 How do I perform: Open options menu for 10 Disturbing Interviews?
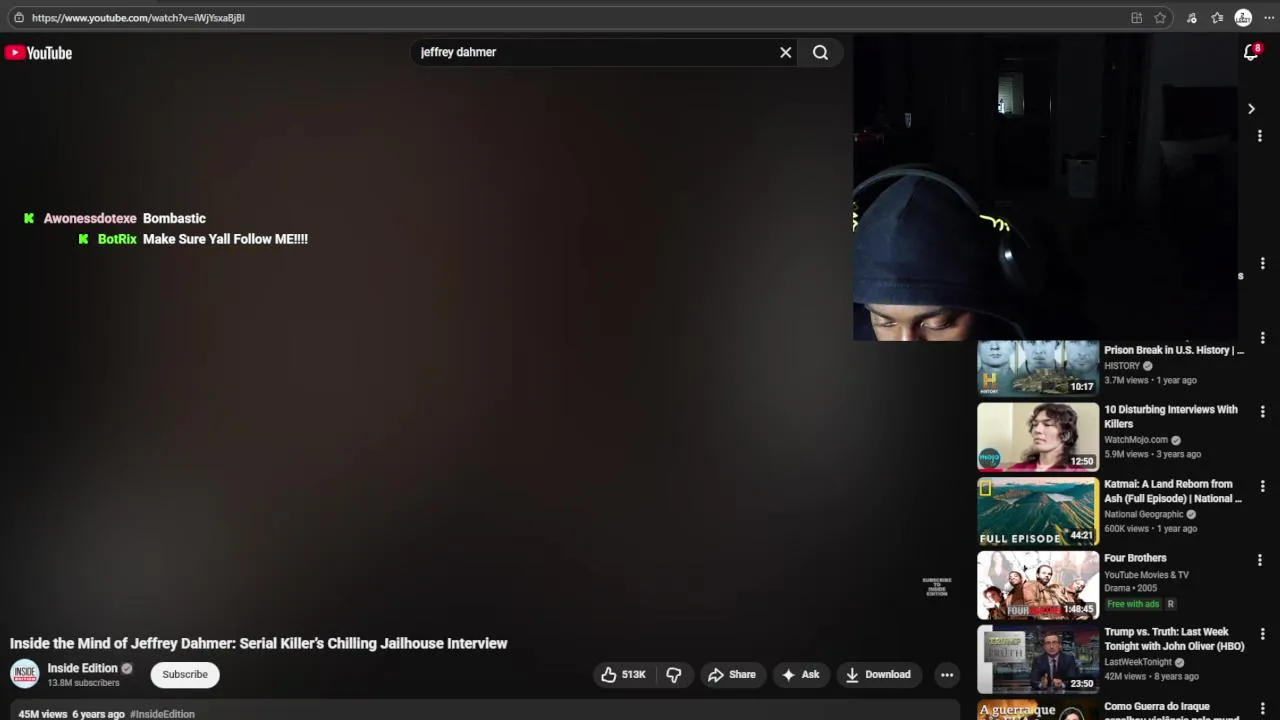pos(1262,412)
